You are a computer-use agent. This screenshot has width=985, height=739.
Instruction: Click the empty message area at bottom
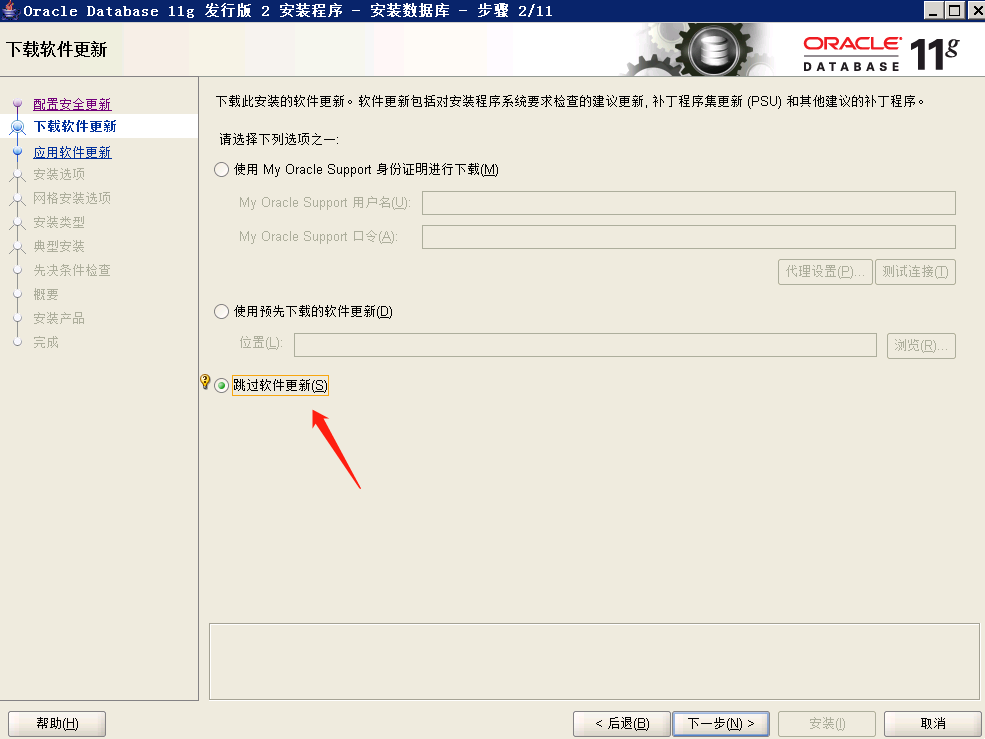click(594, 661)
